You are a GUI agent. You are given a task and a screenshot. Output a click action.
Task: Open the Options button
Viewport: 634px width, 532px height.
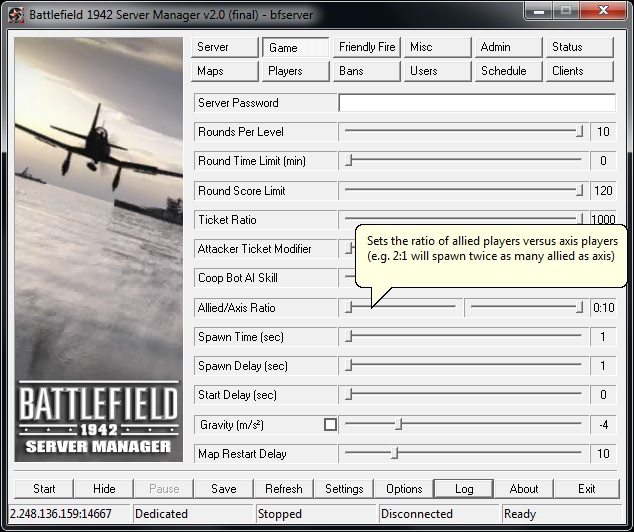click(x=404, y=489)
